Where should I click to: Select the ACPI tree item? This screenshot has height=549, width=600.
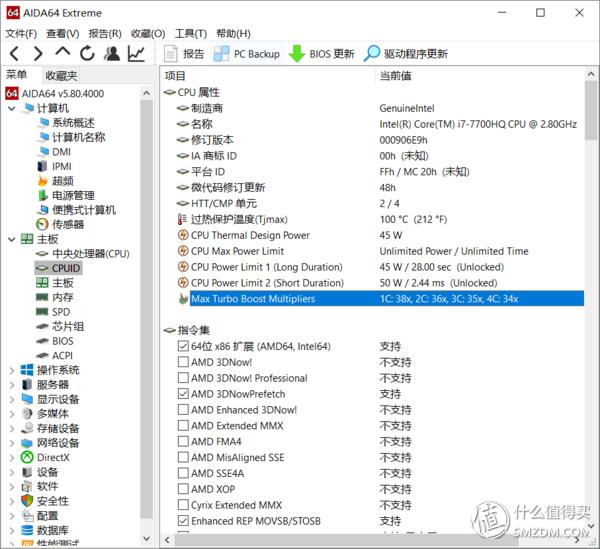(x=54, y=355)
